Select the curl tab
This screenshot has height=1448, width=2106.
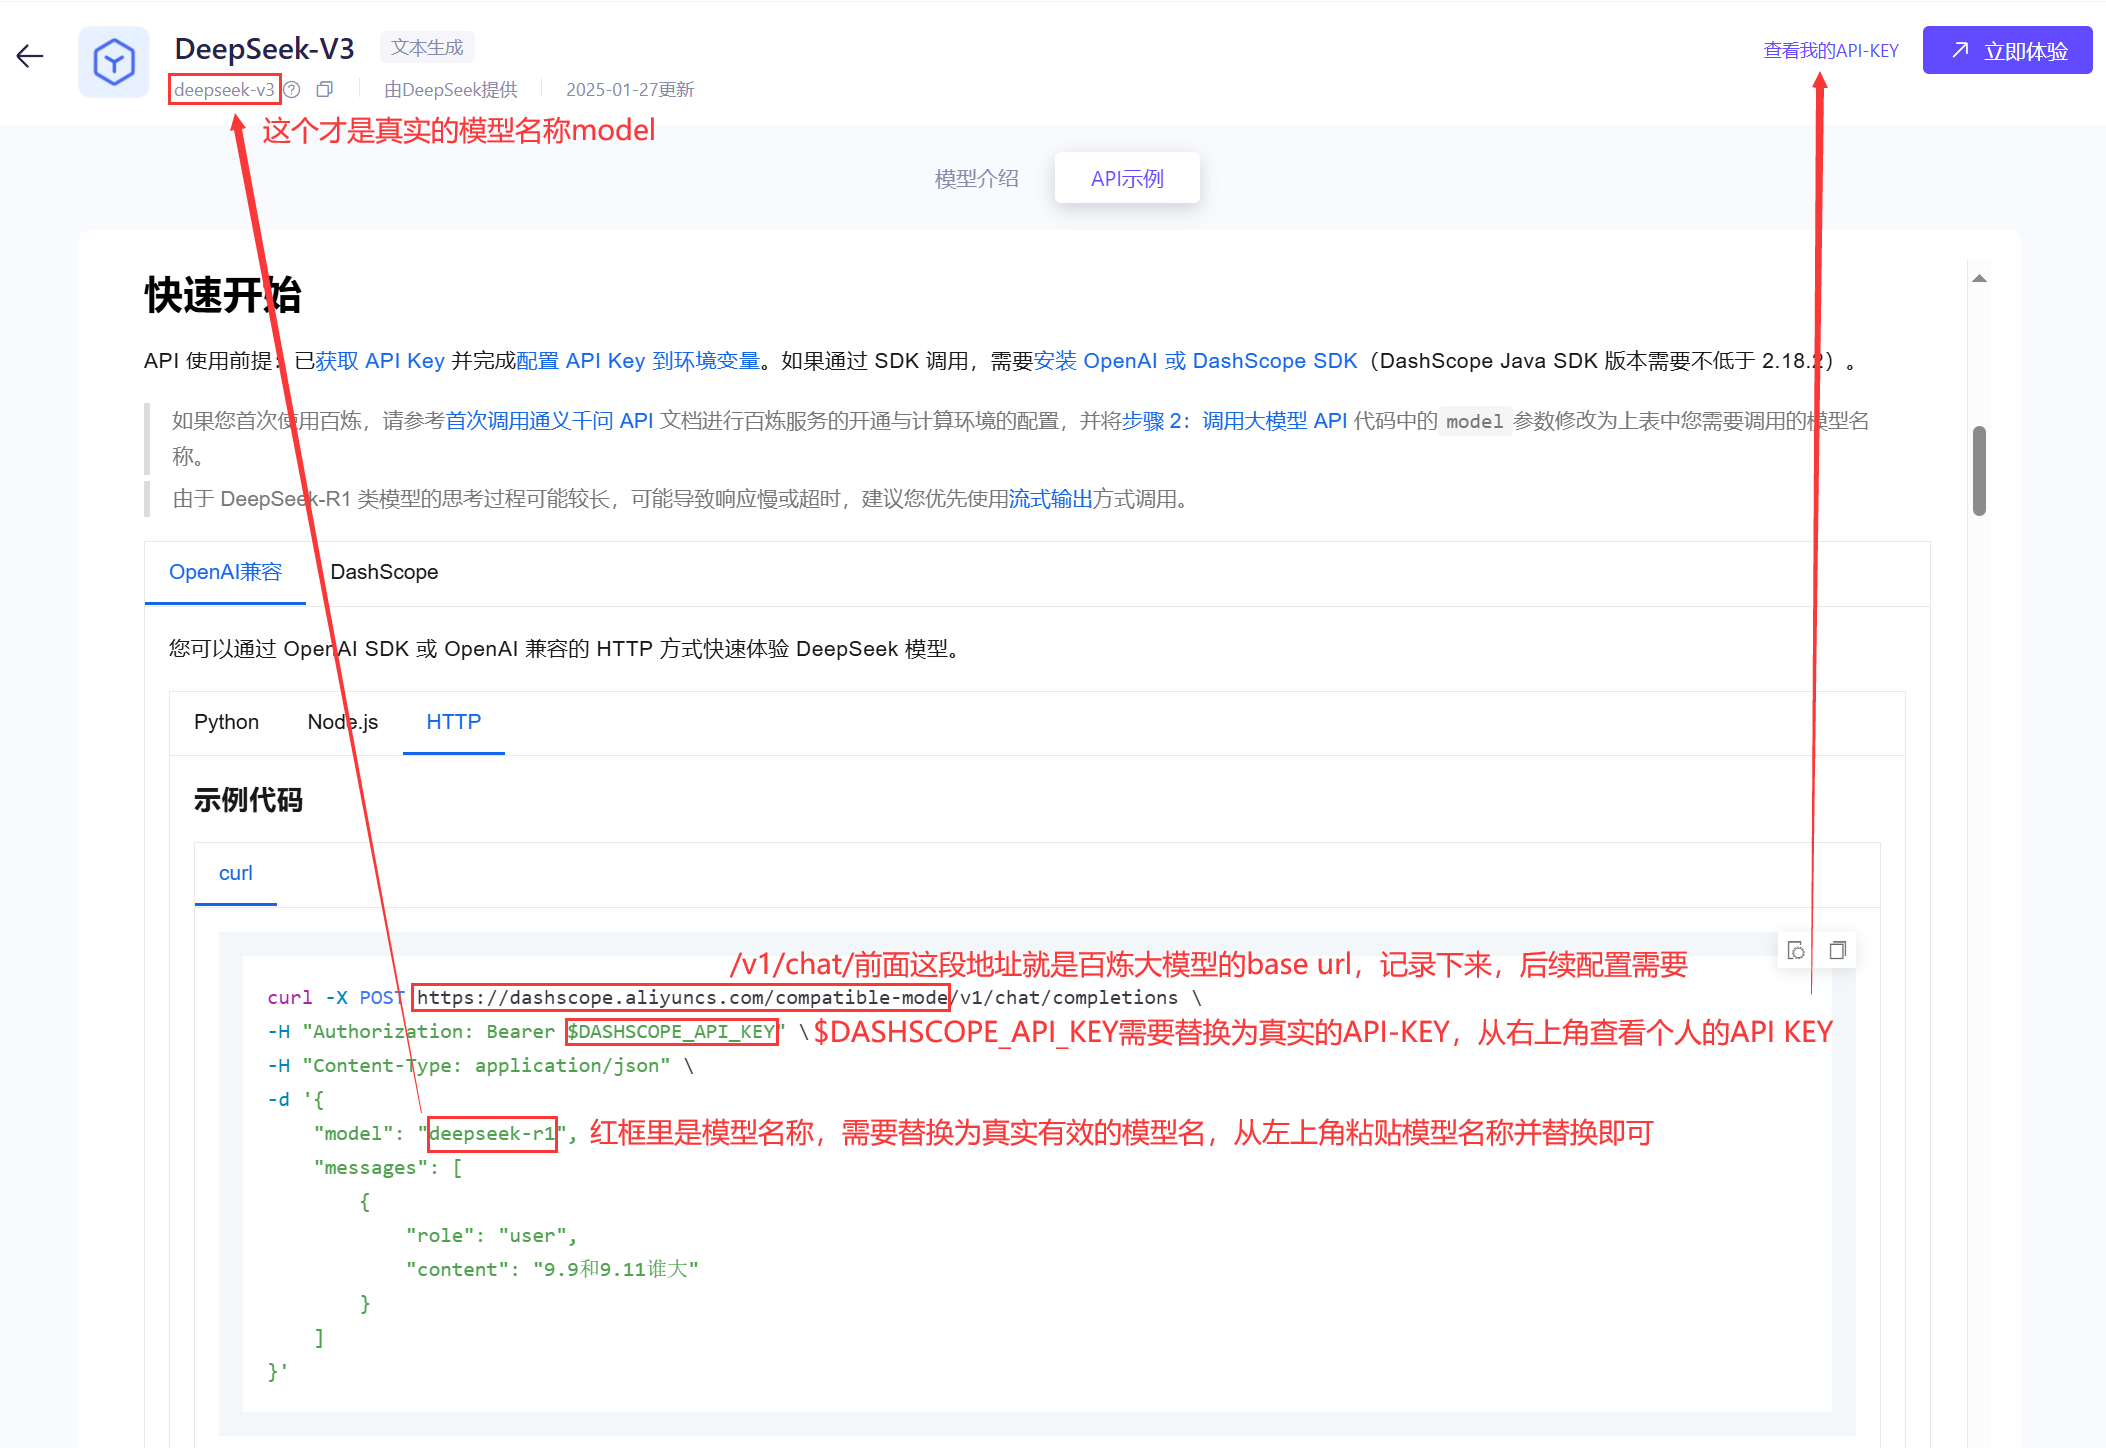(x=235, y=873)
